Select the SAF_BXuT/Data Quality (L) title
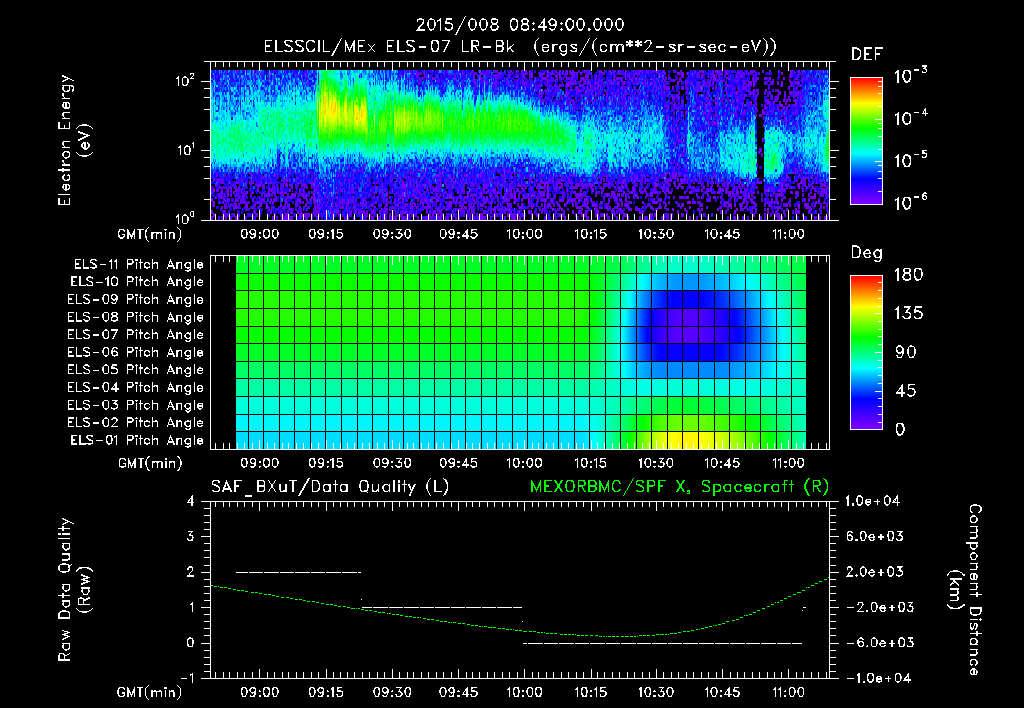The image size is (1024, 708). [x=330, y=487]
